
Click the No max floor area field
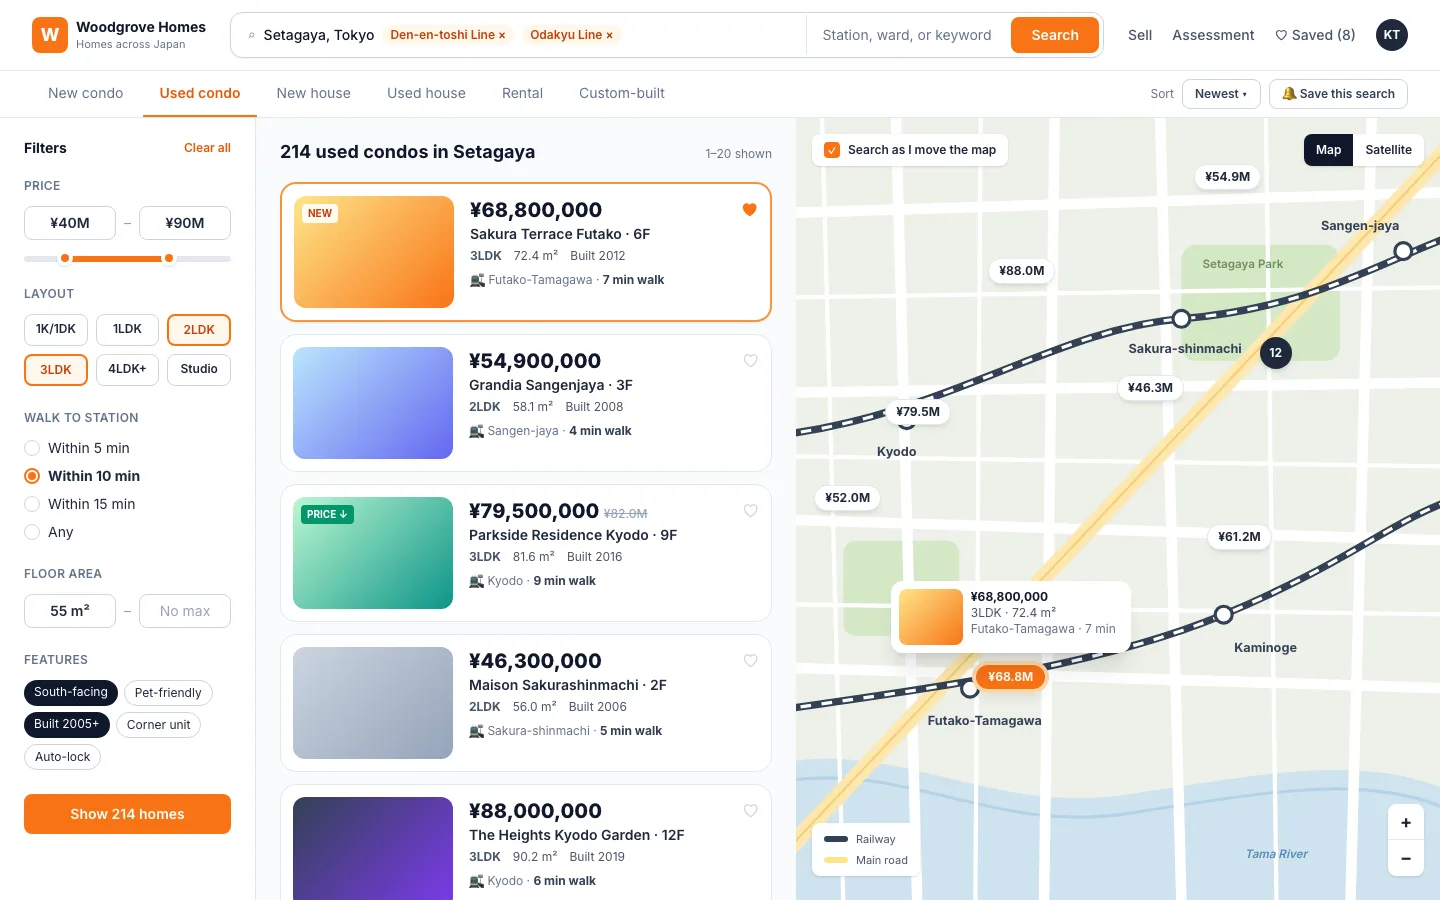coord(185,611)
